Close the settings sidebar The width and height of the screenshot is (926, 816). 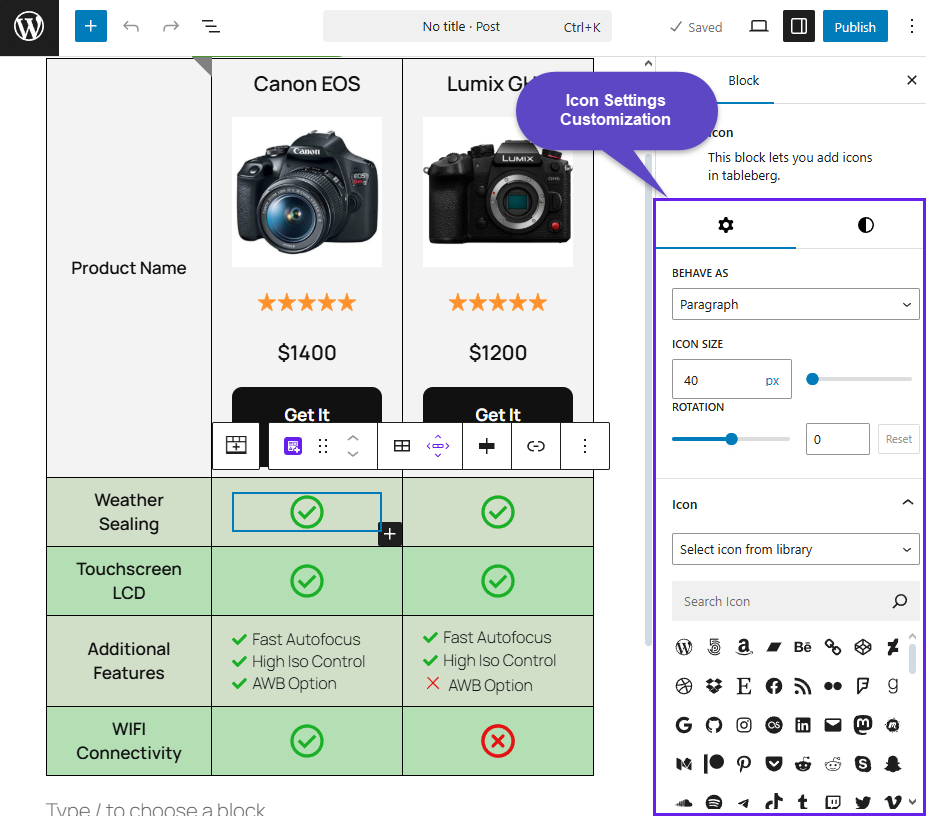pyautogui.click(x=911, y=80)
